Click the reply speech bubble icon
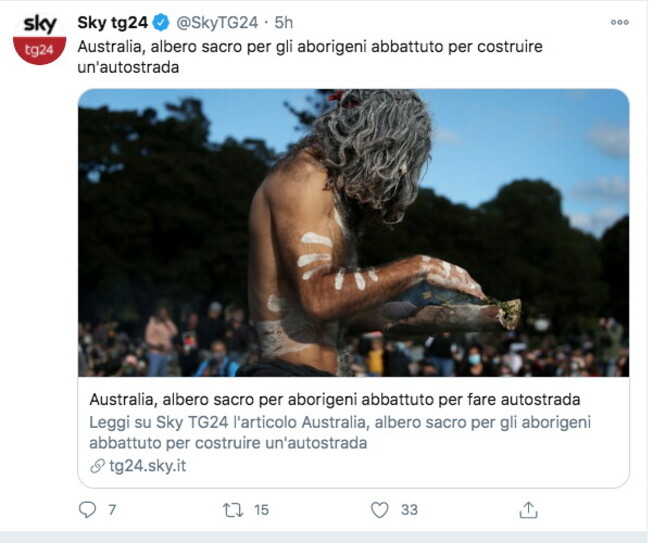This screenshot has height=543, width=653. click(87, 510)
